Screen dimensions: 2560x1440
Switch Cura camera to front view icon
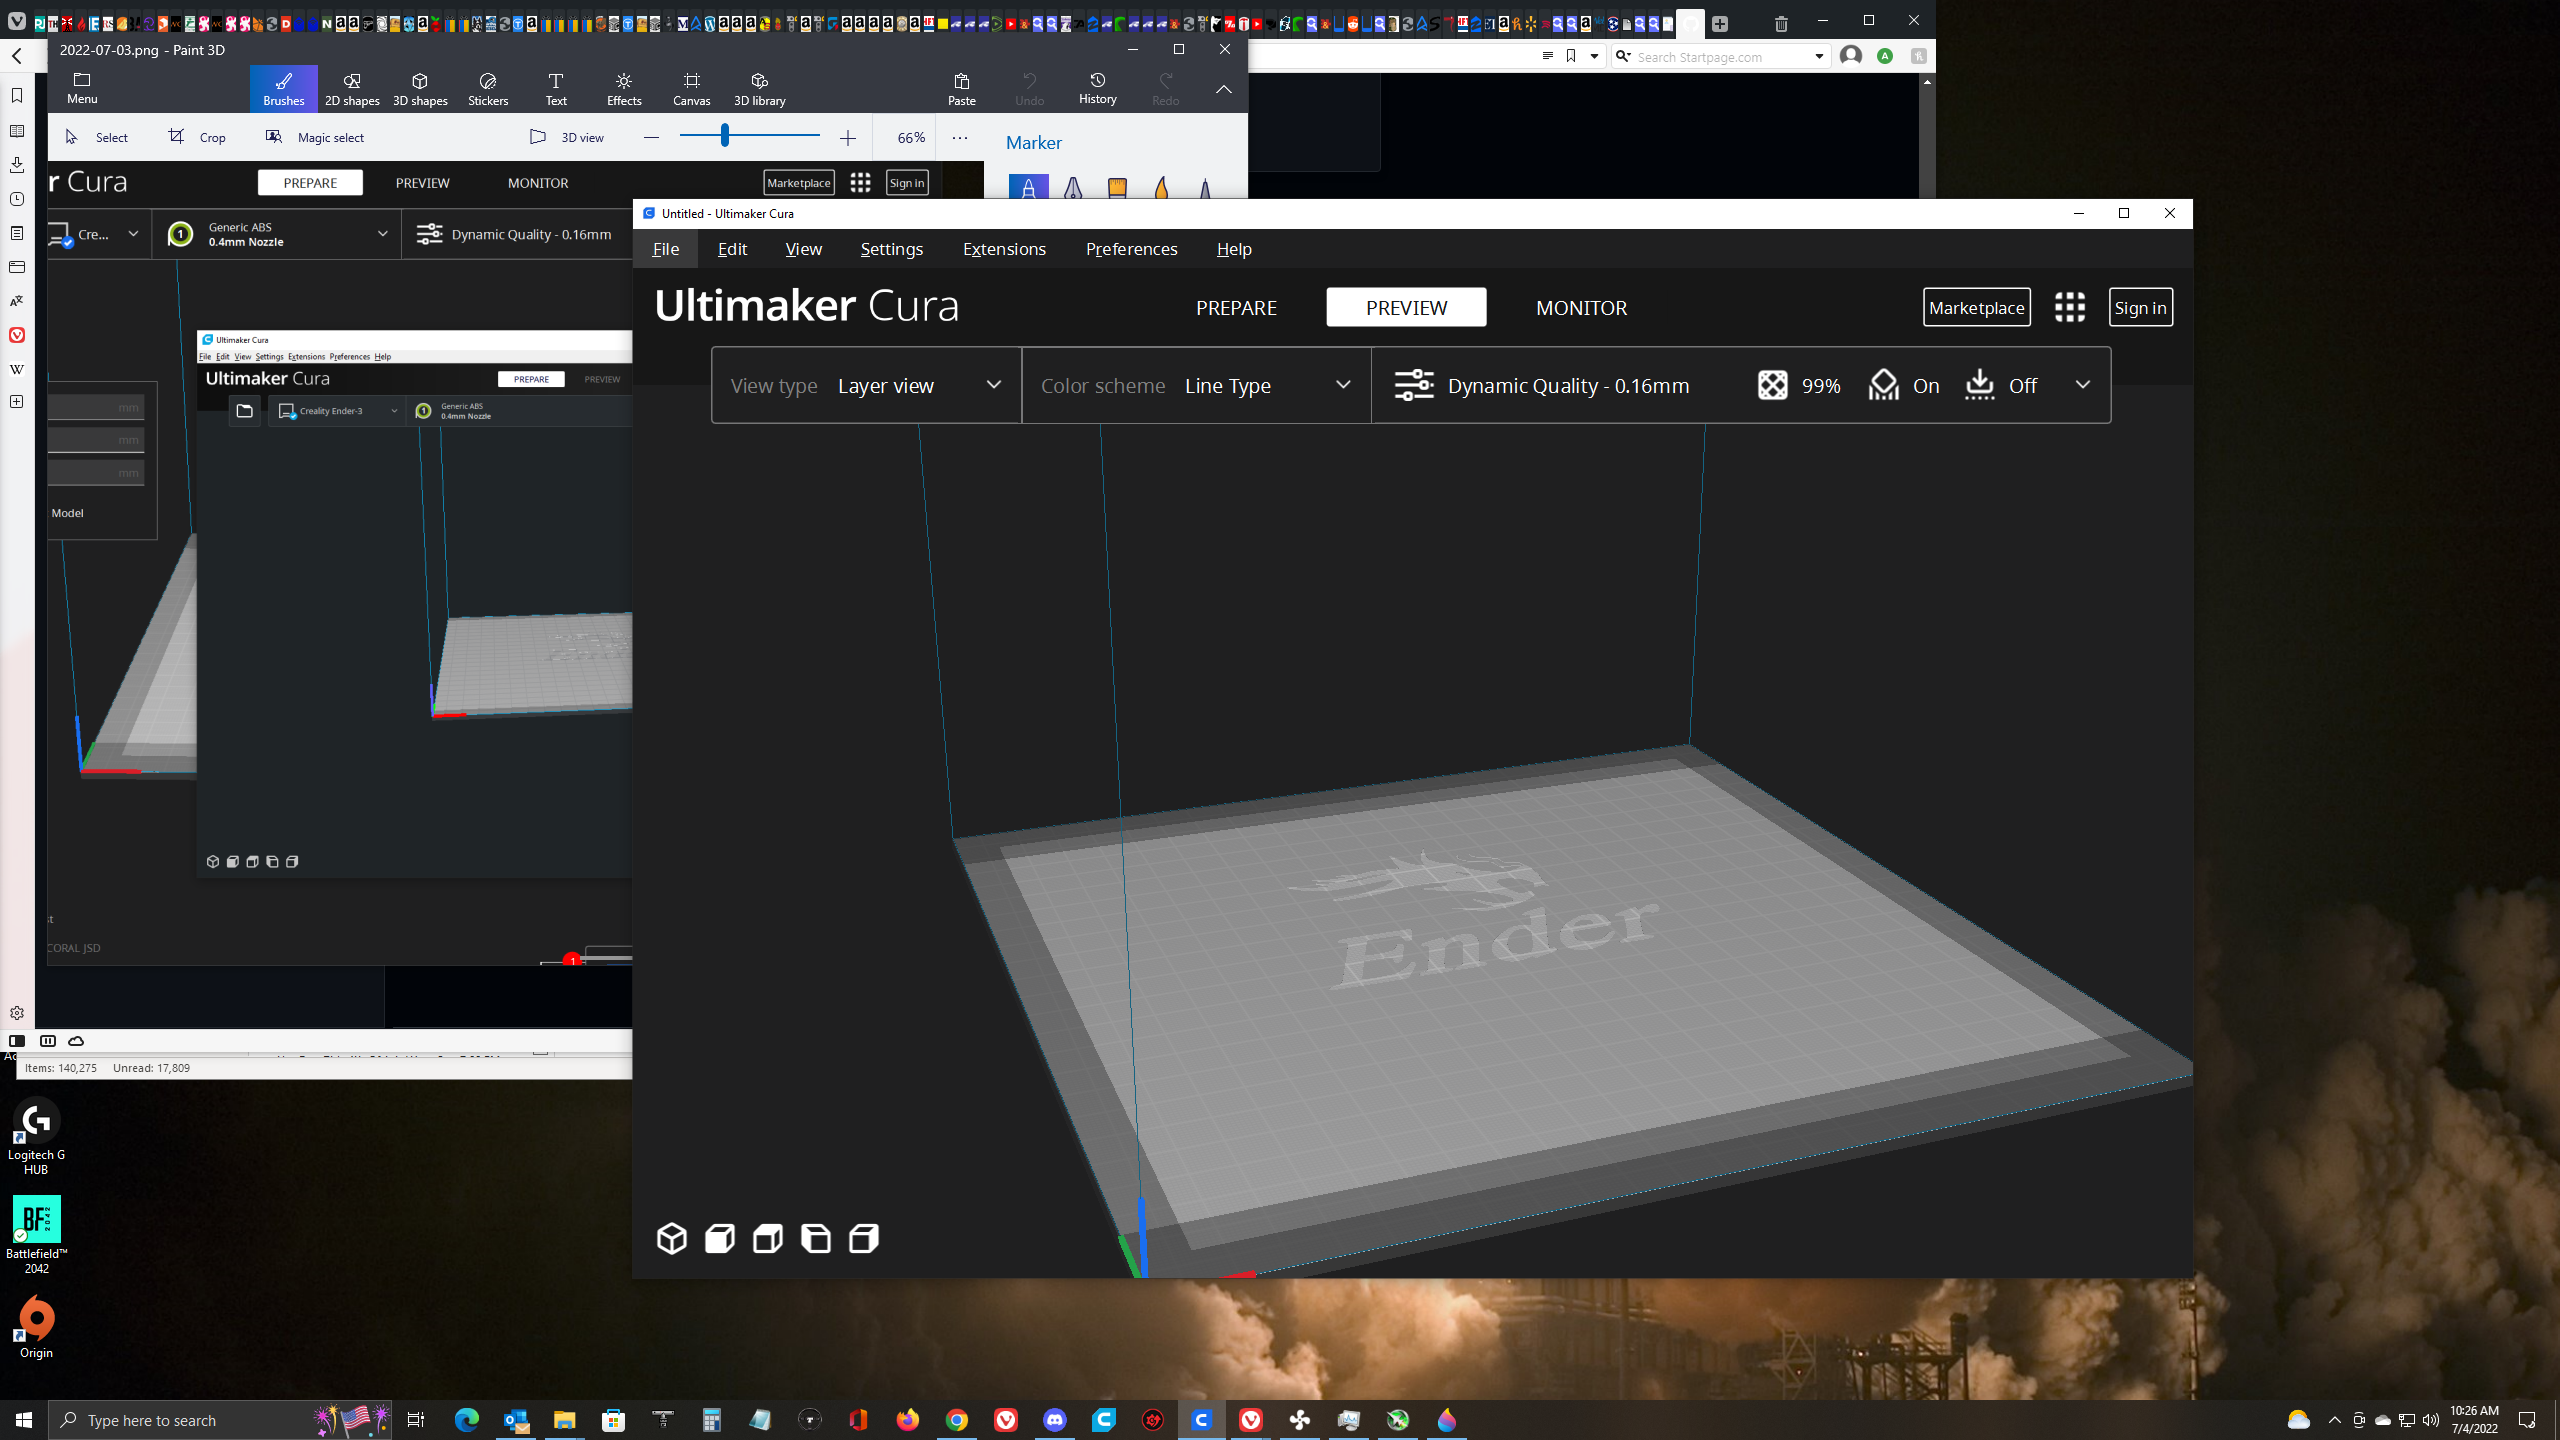point(719,1238)
